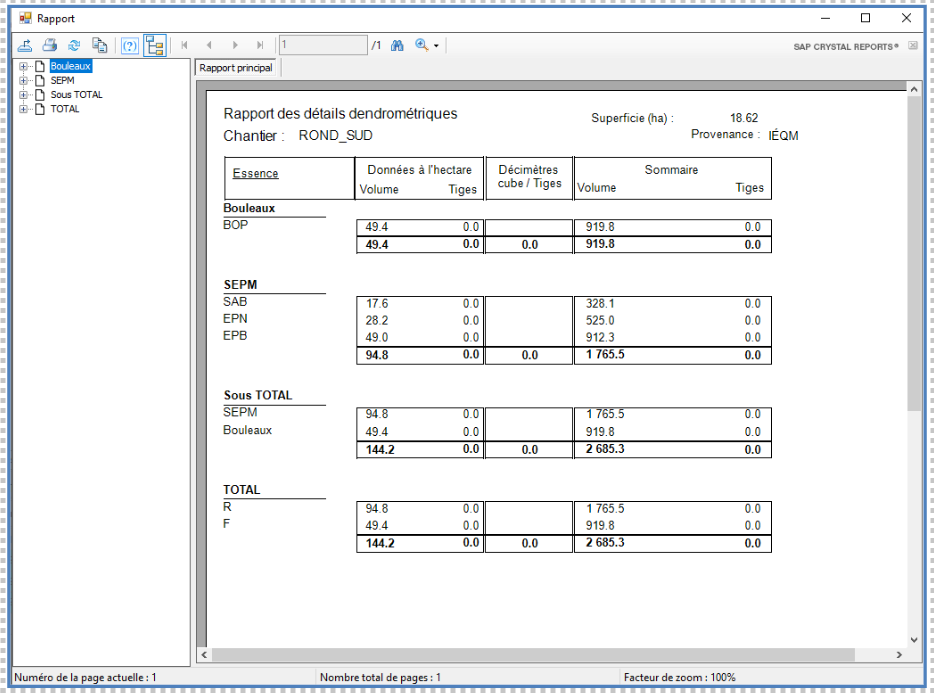Image resolution: width=934 pixels, height=694 pixels.
Task: Expand the Sous TOTAL tree node
Action: [24, 95]
